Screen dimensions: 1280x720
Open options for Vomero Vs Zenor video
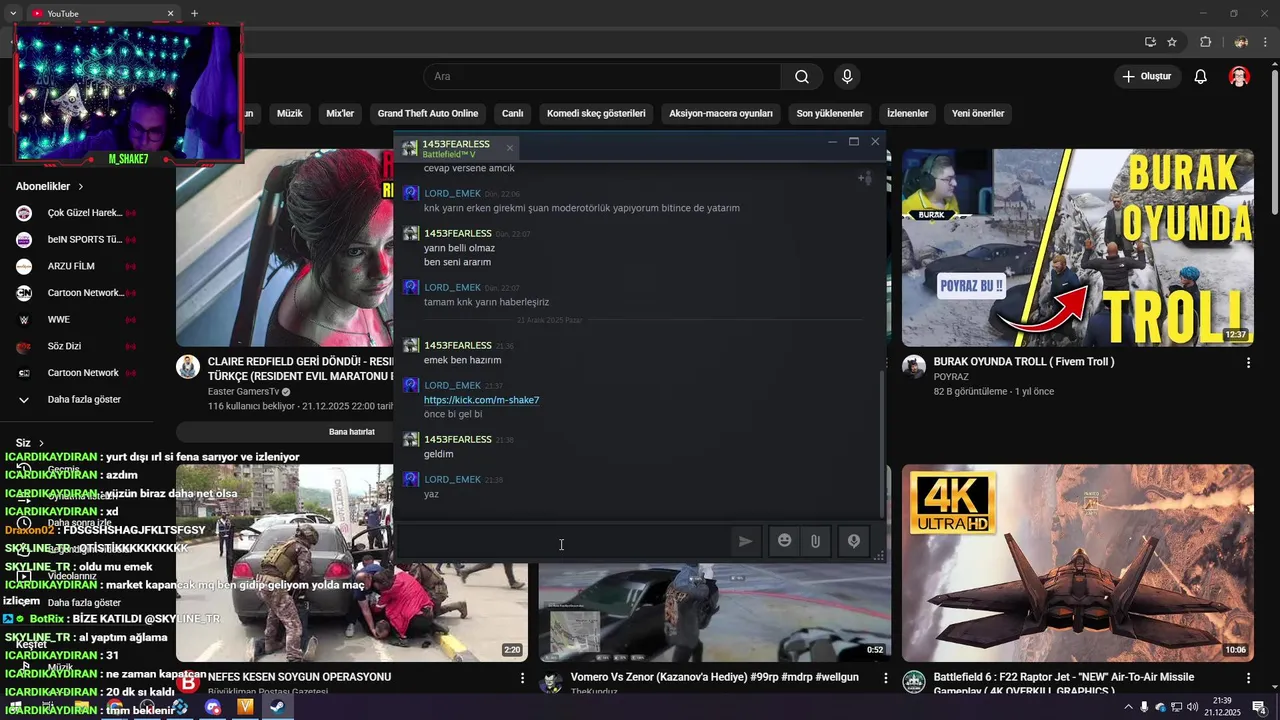click(x=885, y=678)
